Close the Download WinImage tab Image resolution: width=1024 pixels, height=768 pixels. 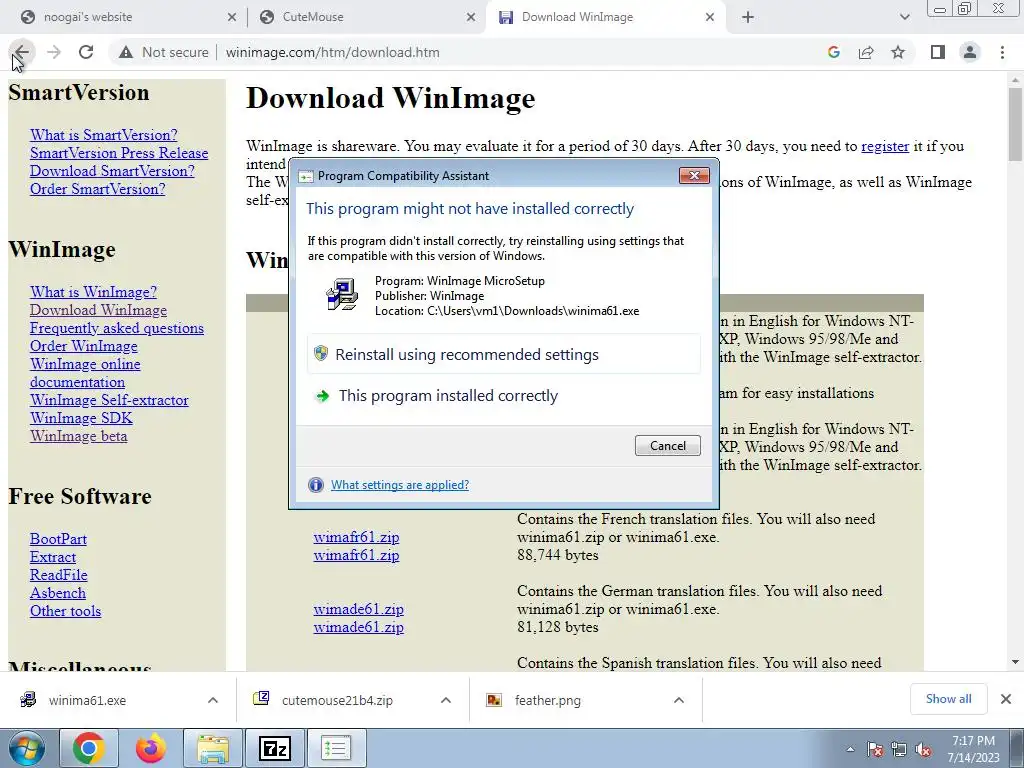pos(710,18)
